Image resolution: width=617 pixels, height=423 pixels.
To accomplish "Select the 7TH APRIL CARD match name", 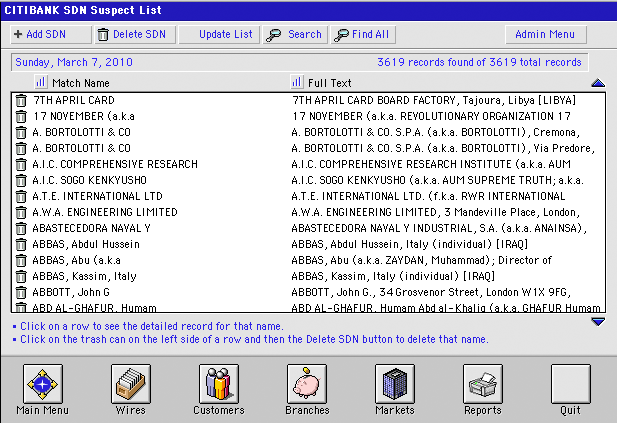I will [x=74, y=100].
